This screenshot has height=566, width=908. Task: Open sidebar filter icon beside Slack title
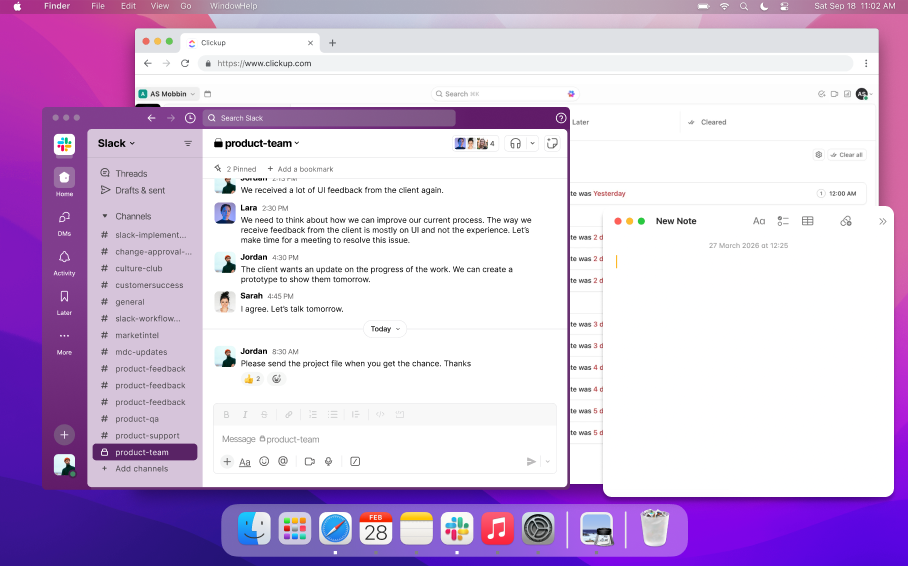click(x=188, y=143)
